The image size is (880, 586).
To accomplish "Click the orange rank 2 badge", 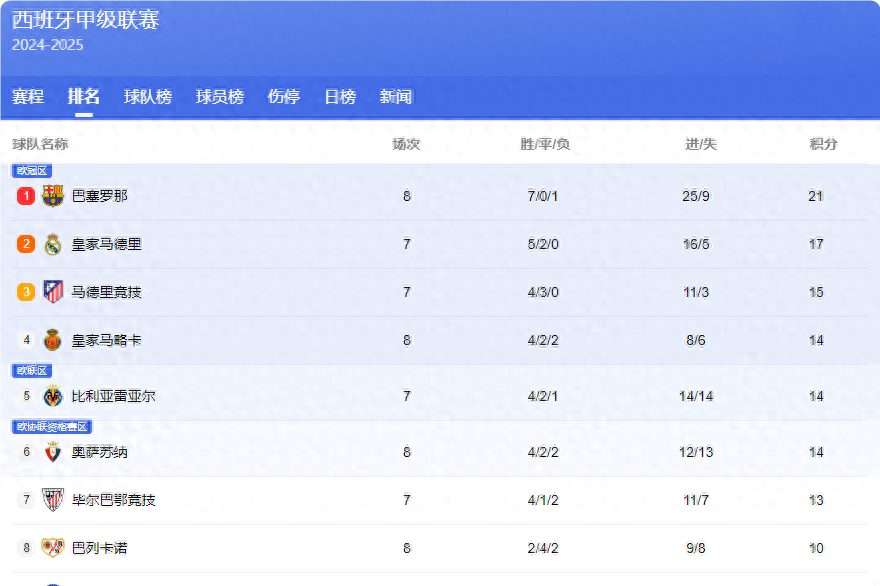I will (26, 244).
